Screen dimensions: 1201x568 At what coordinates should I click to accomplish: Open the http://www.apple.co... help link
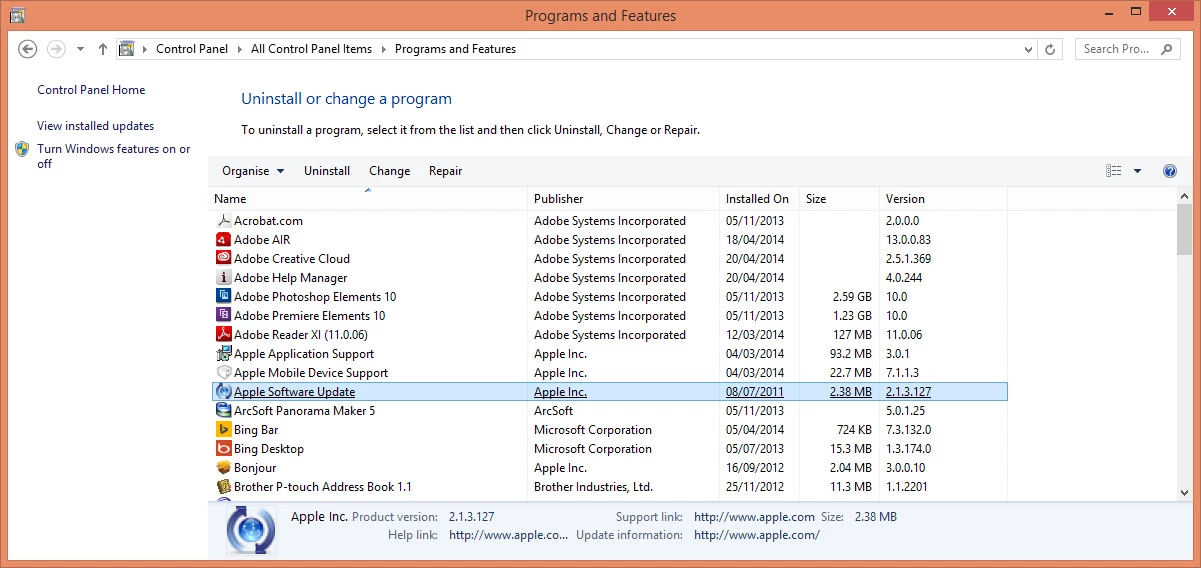click(508, 535)
